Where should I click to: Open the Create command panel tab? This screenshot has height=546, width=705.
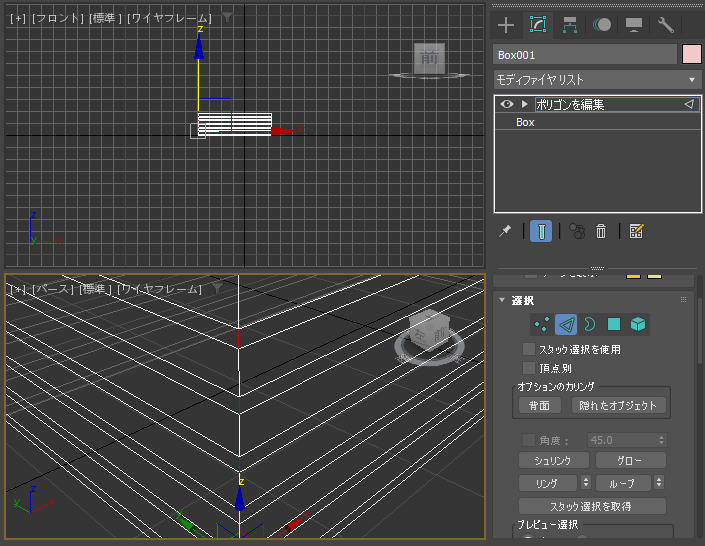point(506,25)
